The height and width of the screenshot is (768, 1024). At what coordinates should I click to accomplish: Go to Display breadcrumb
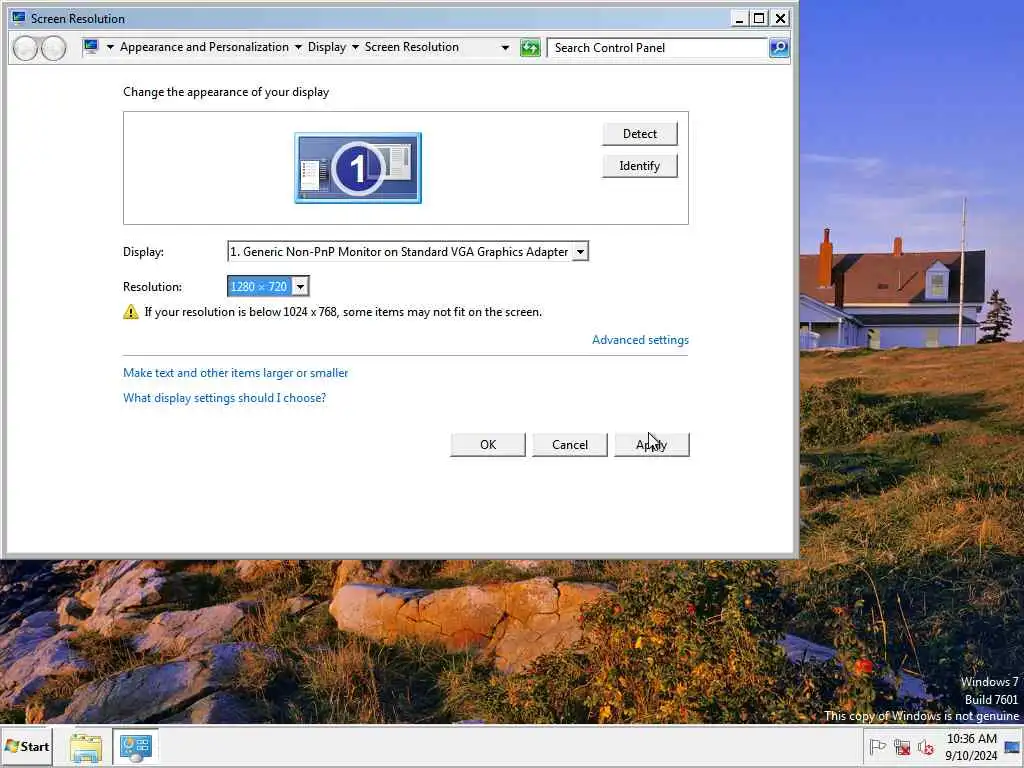[x=327, y=47]
